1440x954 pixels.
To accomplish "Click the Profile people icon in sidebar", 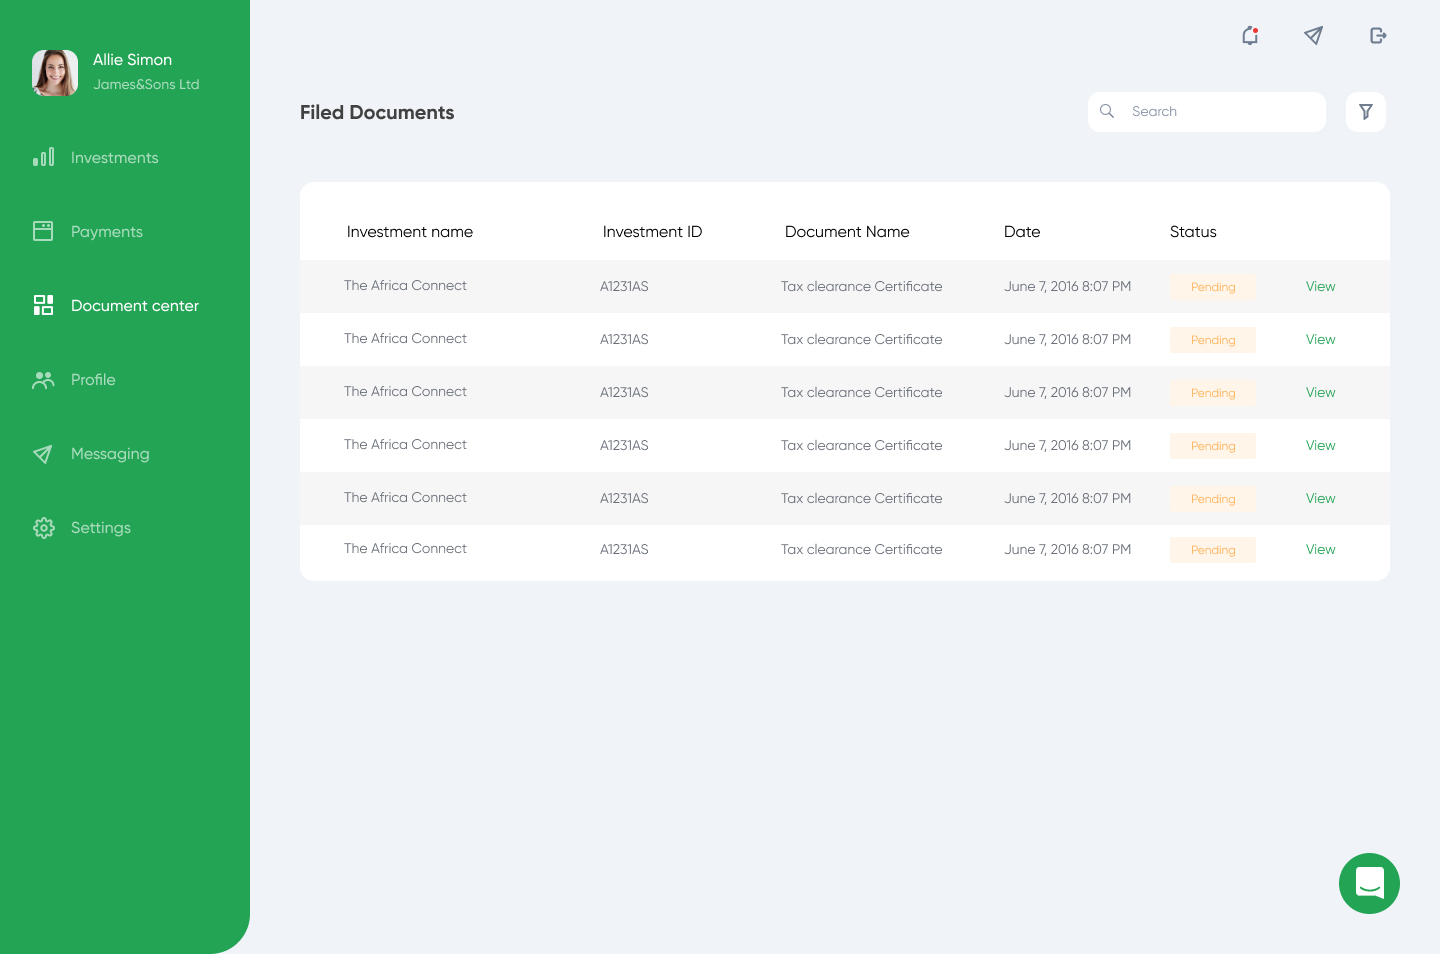I will pyautogui.click(x=43, y=380).
